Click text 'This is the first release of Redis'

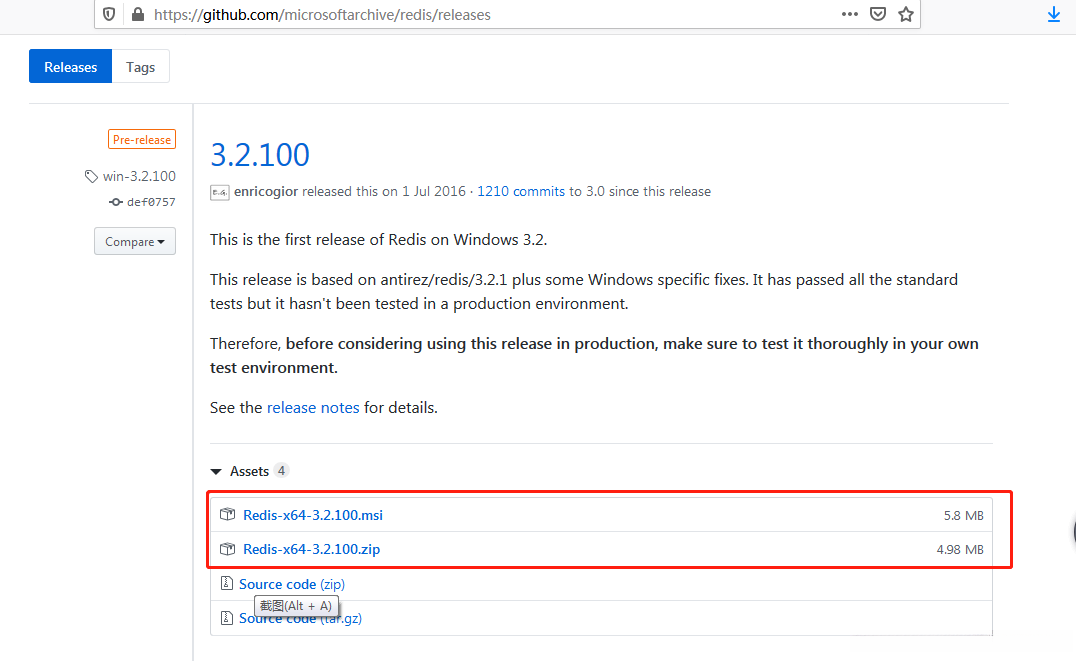click(318, 240)
